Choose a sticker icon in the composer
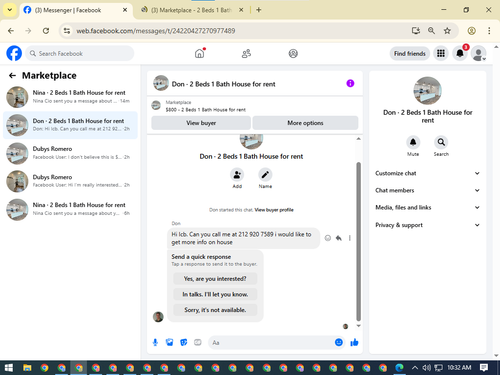500x375 pixels. (x=184, y=342)
